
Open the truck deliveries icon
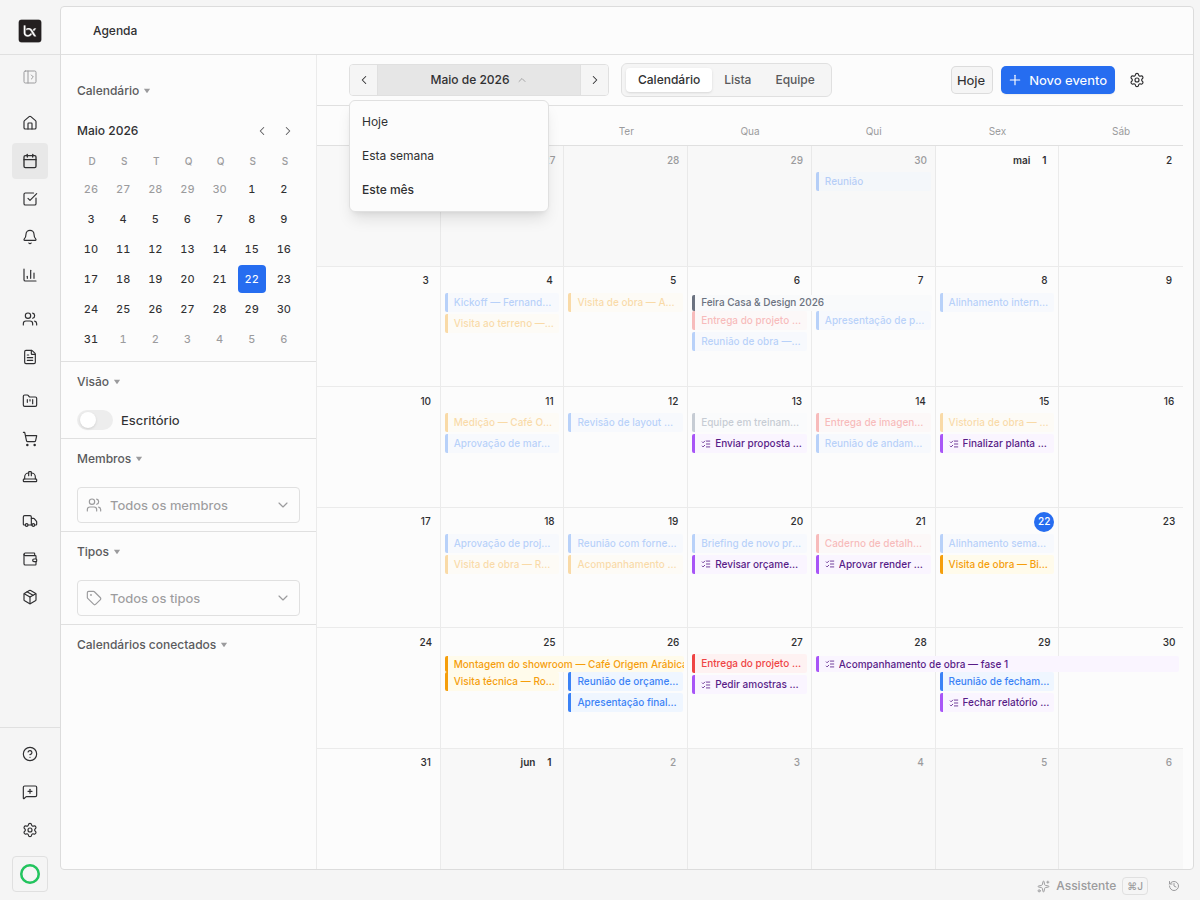pos(30,521)
